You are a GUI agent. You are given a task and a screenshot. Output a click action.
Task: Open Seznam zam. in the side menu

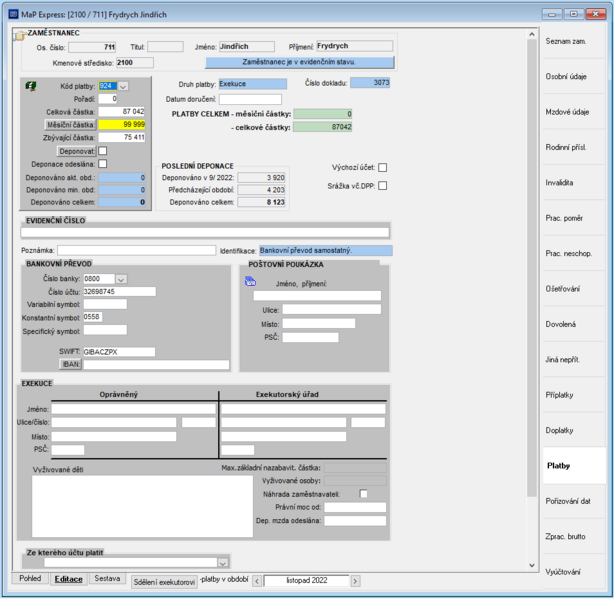point(574,41)
